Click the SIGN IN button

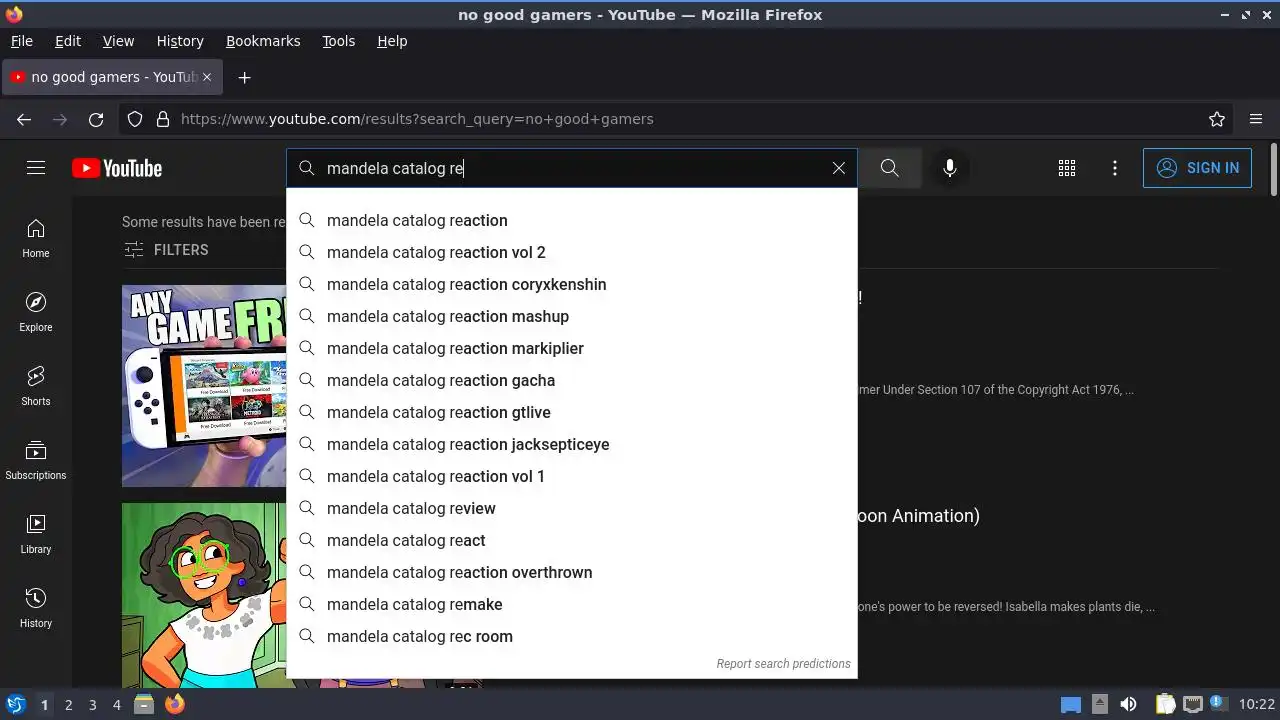pos(1197,168)
